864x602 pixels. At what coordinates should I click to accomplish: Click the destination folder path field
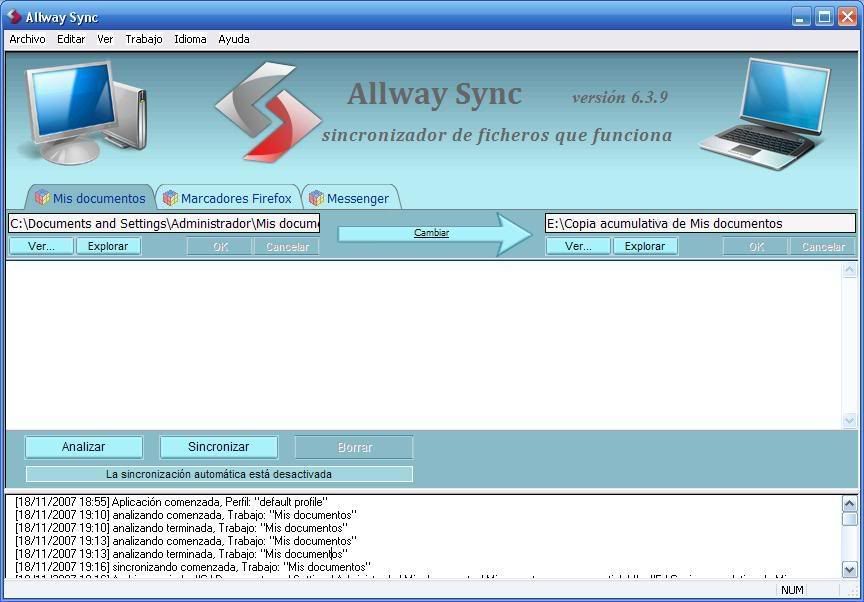(x=700, y=224)
